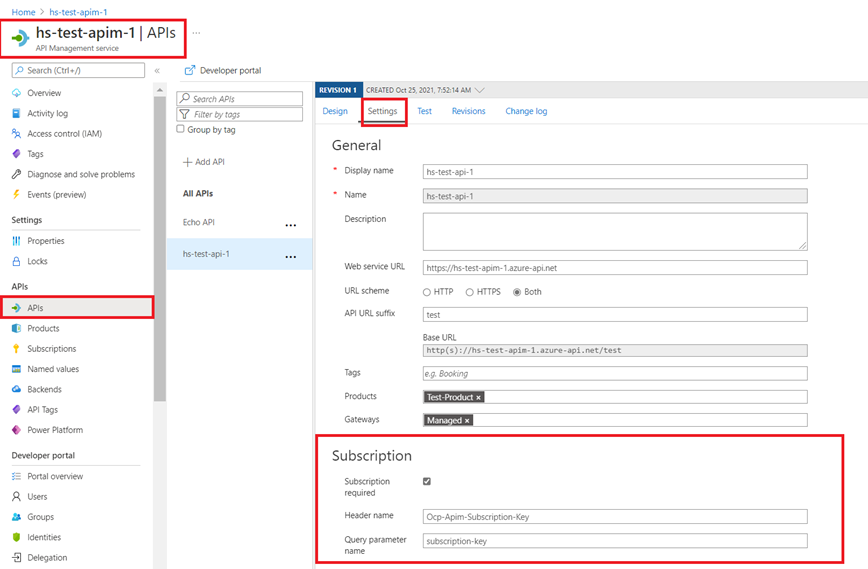Click the Web service URL field

click(615, 268)
